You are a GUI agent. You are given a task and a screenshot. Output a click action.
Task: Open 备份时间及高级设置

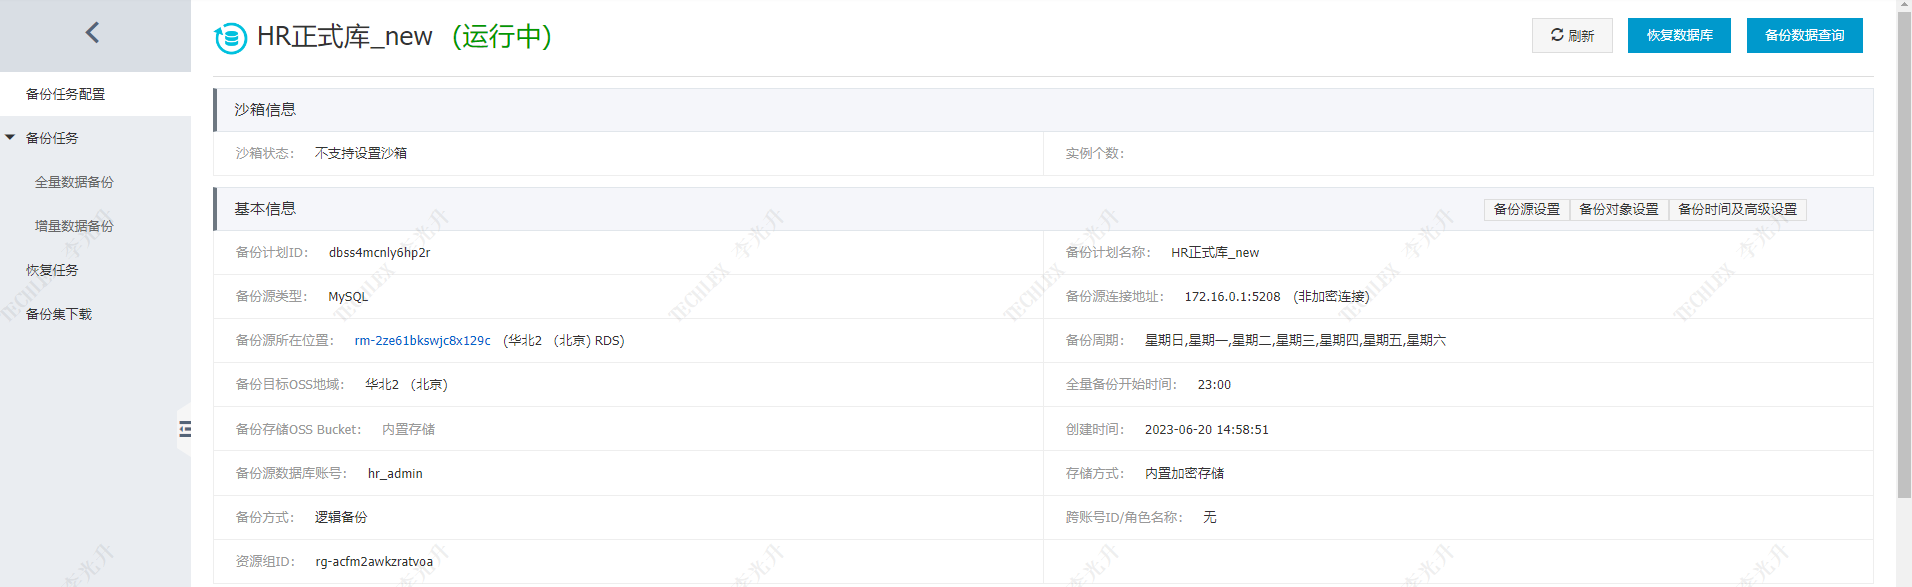1737,209
